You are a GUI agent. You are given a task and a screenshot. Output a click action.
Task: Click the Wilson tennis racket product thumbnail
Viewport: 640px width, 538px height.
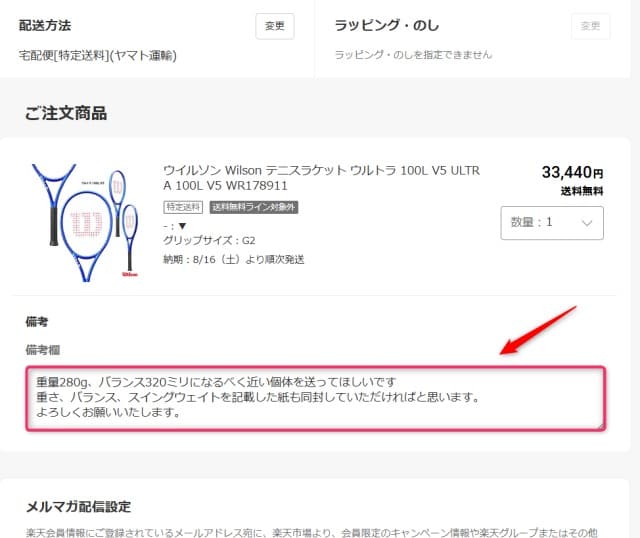coord(85,222)
